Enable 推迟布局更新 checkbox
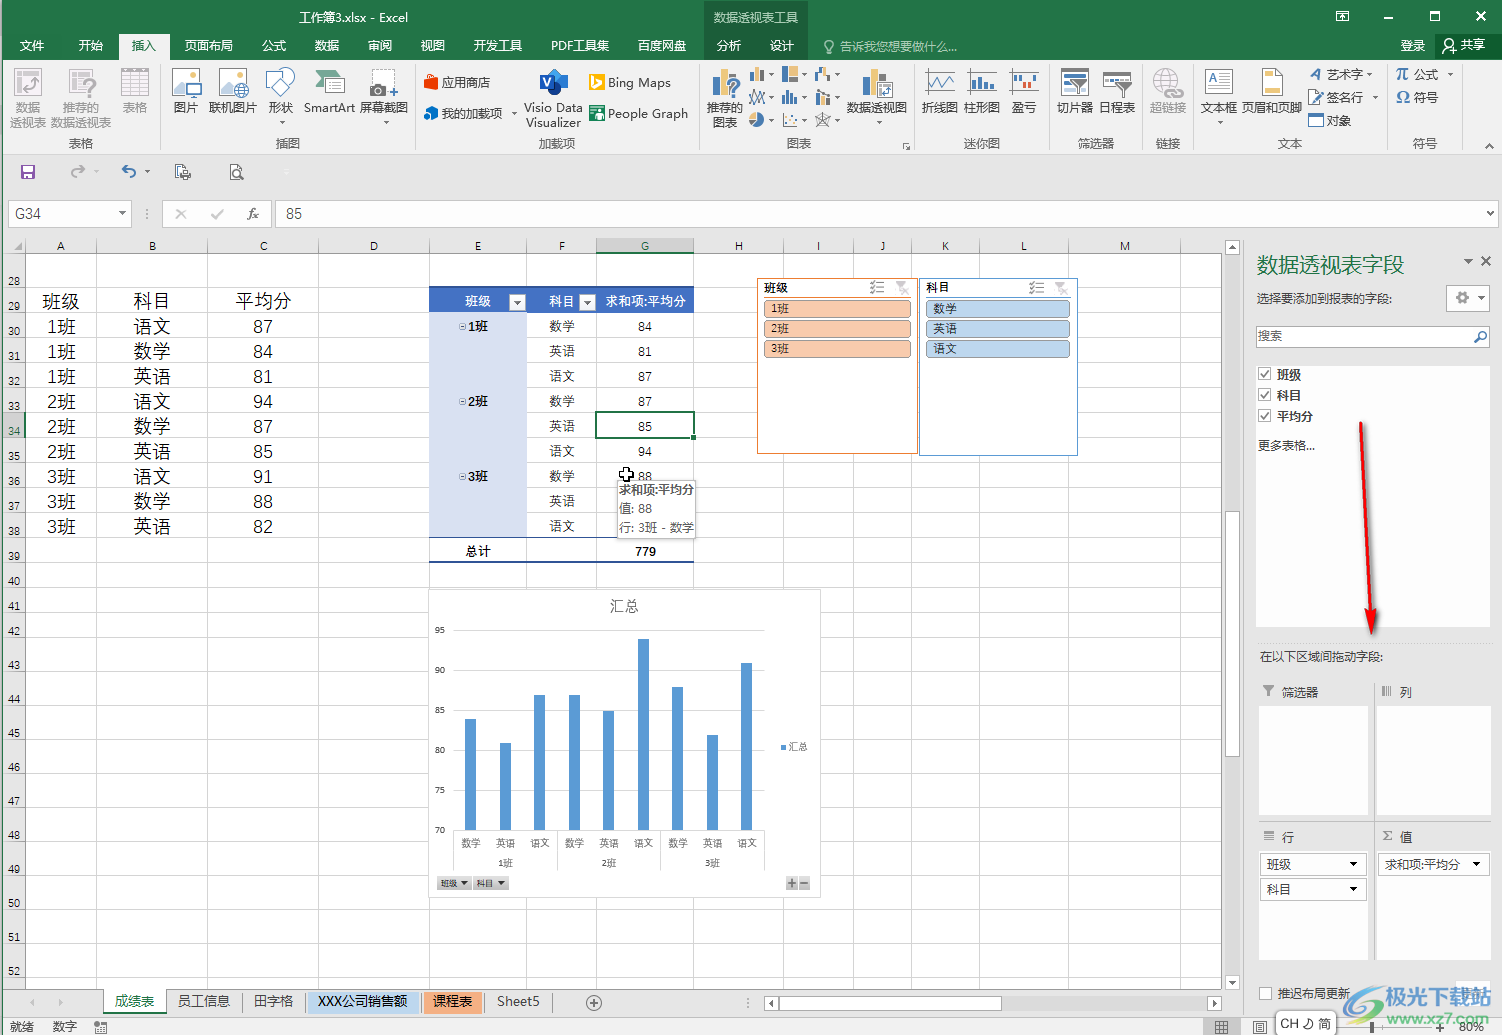 [1266, 993]
